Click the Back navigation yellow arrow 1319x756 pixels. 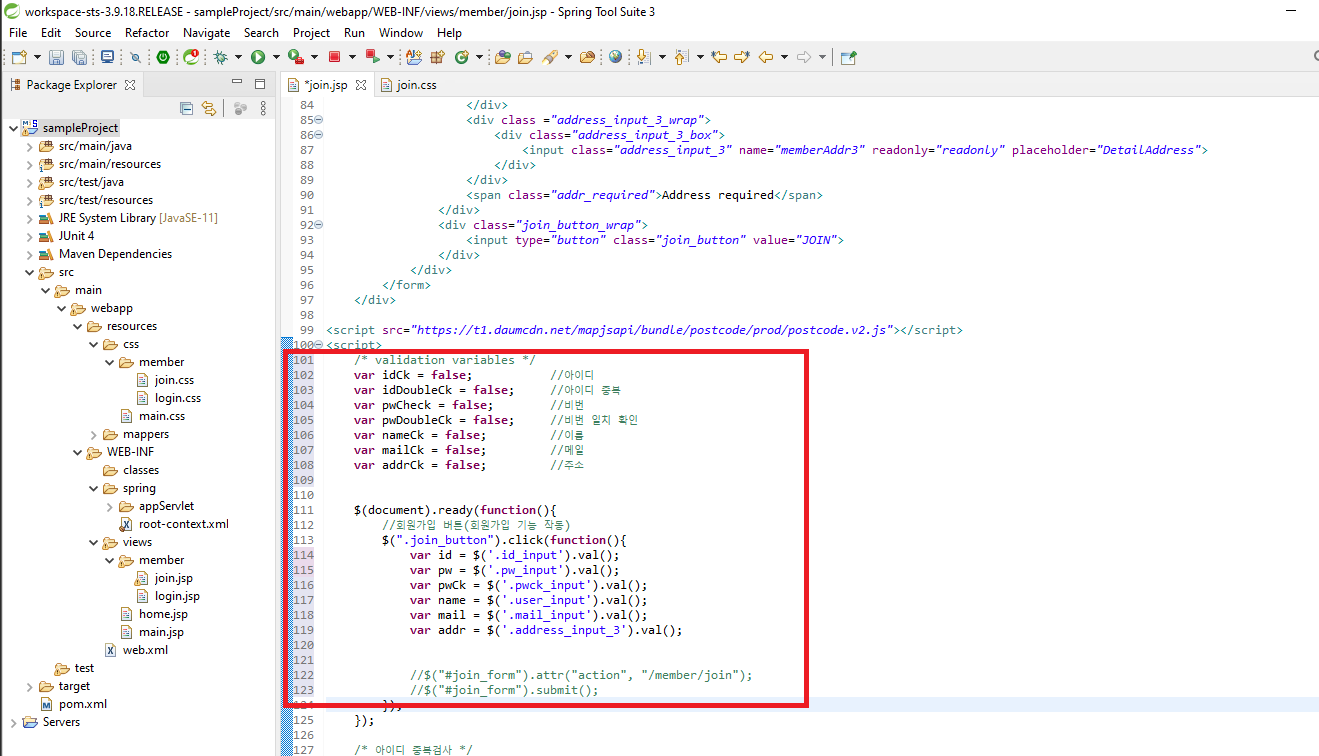tap(766, 57)
